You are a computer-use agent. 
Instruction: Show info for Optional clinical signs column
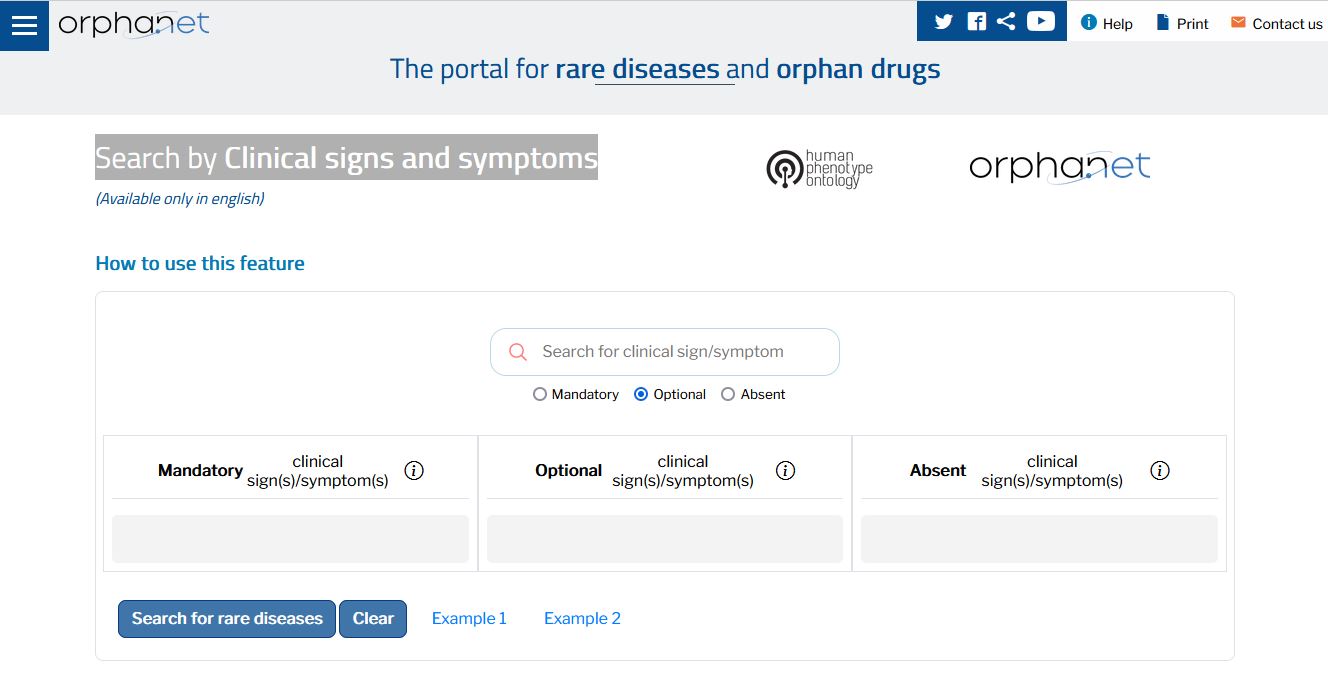pyautogui.click(x=785, y=471)
